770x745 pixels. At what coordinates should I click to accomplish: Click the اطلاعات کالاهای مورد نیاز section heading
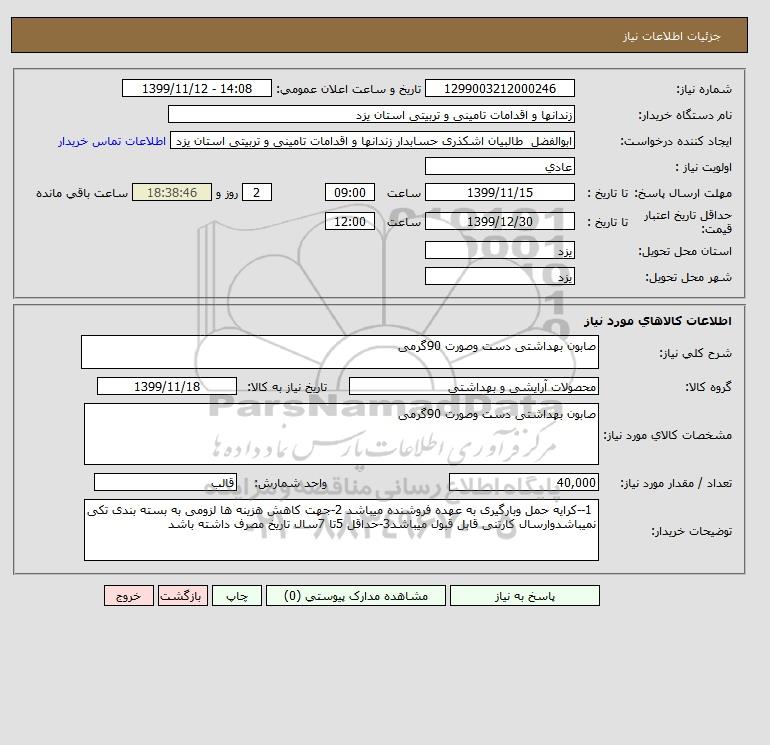tap(658, 321)
